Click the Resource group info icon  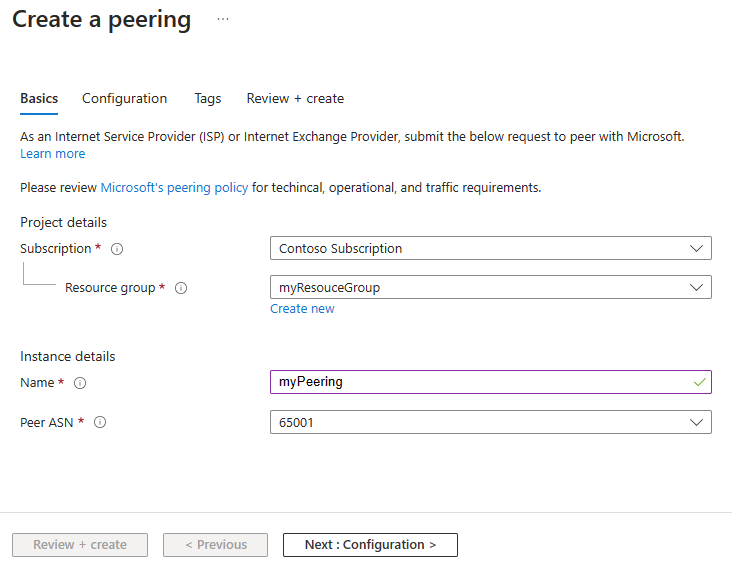(x=181, y=288)
